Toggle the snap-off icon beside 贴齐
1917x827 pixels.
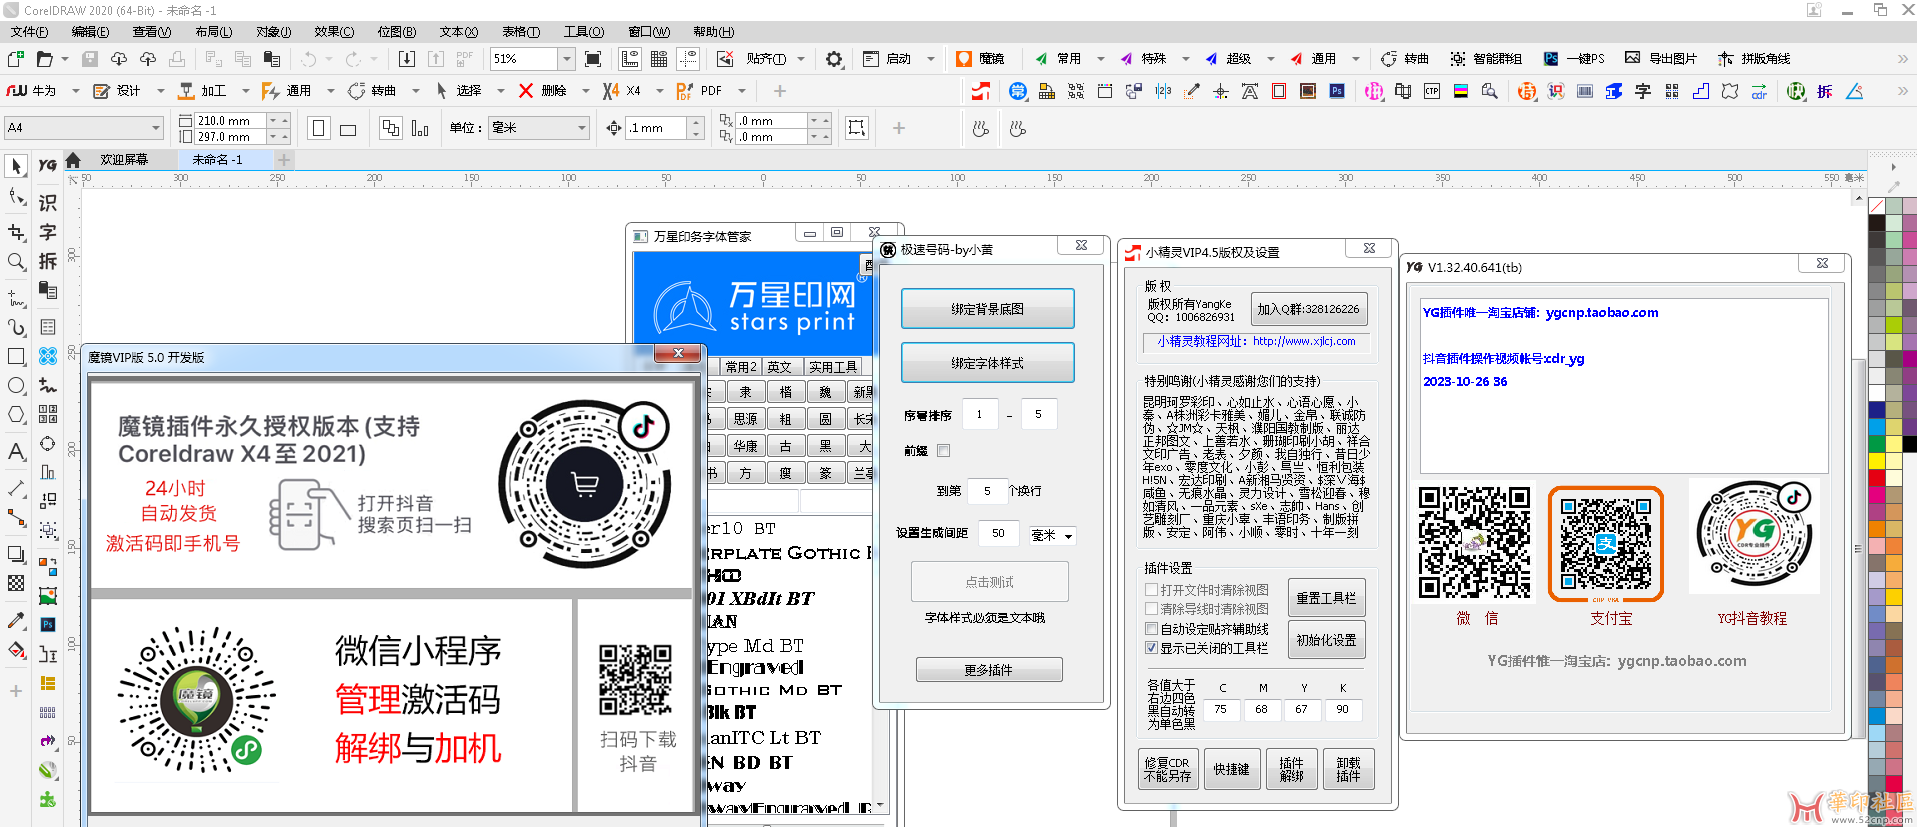click(725, 59)
